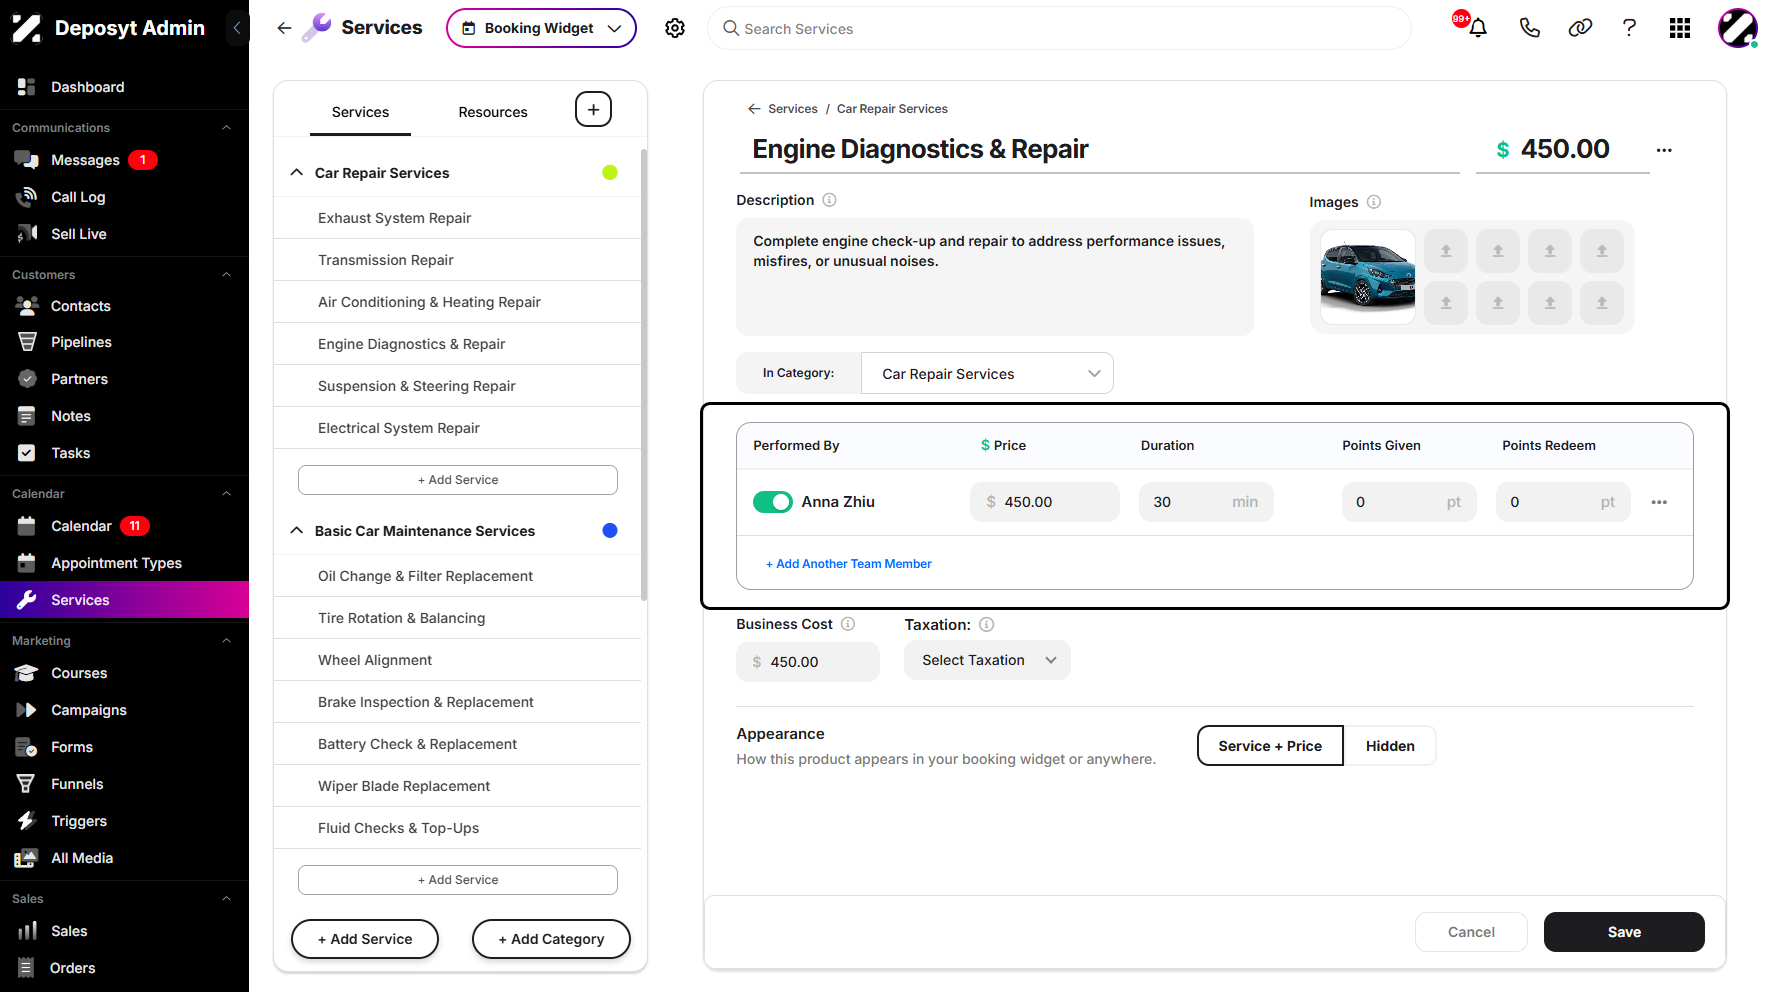
Task: Go back using the top-bar arrow
Action: [x=284, y=28]
